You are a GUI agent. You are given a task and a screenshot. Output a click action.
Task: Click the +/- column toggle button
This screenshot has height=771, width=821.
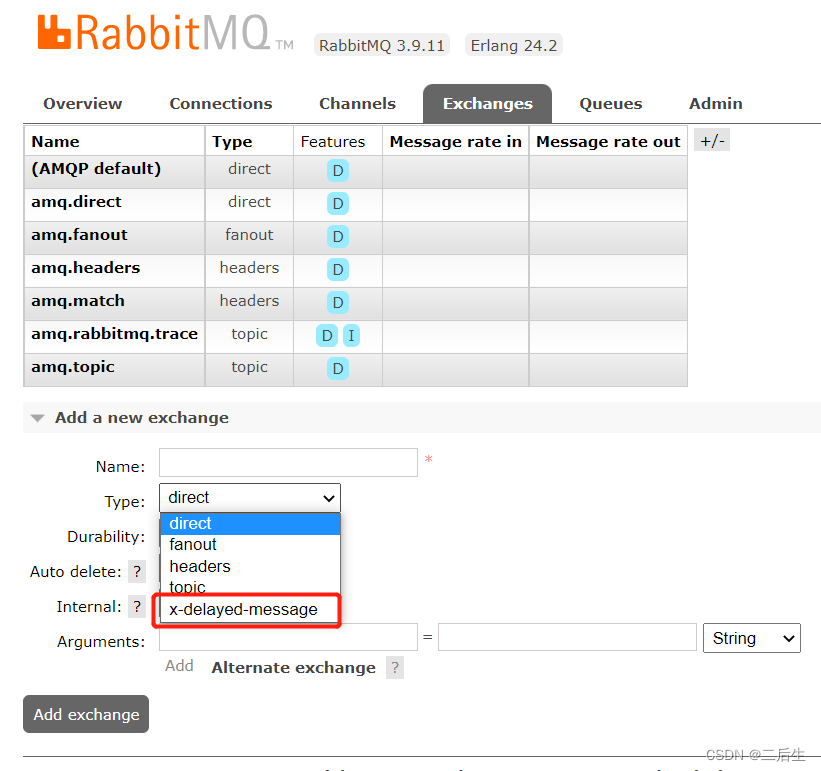(x=712, y=140)
